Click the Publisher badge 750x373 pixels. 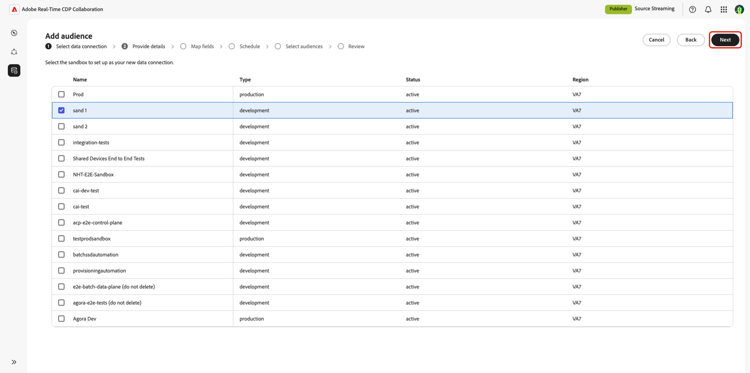point(618,9)
